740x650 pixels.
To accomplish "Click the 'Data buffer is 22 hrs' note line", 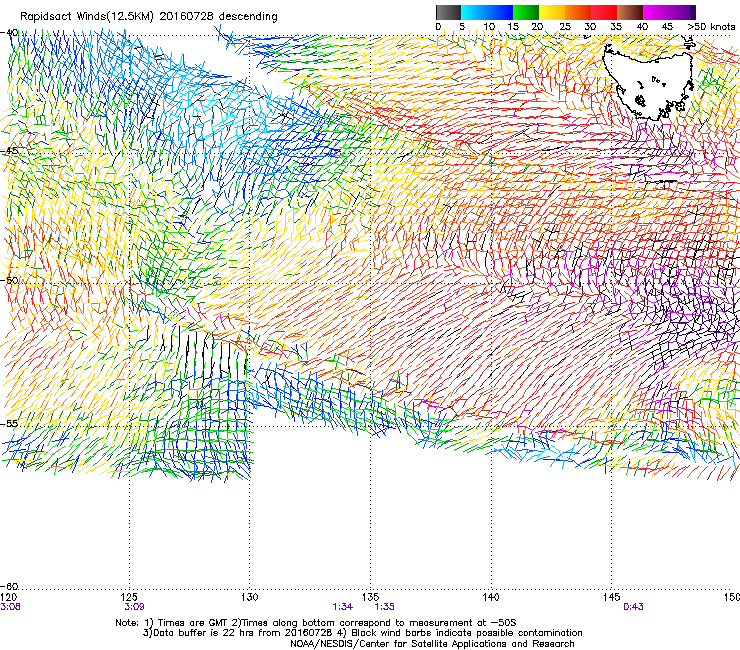I will (362, 633).
